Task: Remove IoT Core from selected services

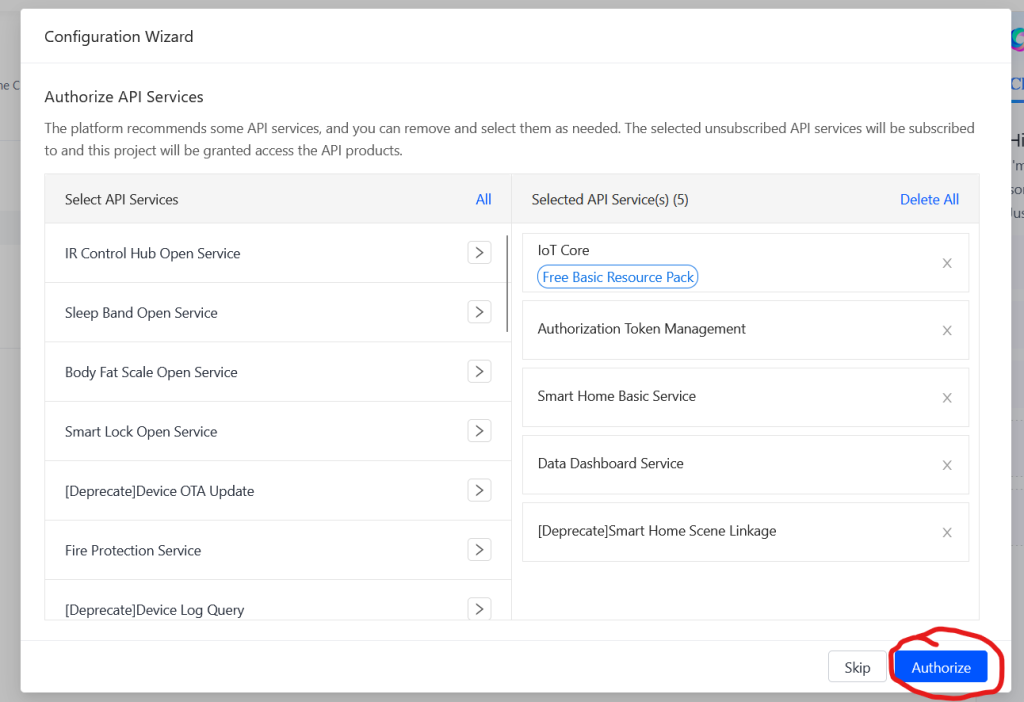Action: (947, 264)
